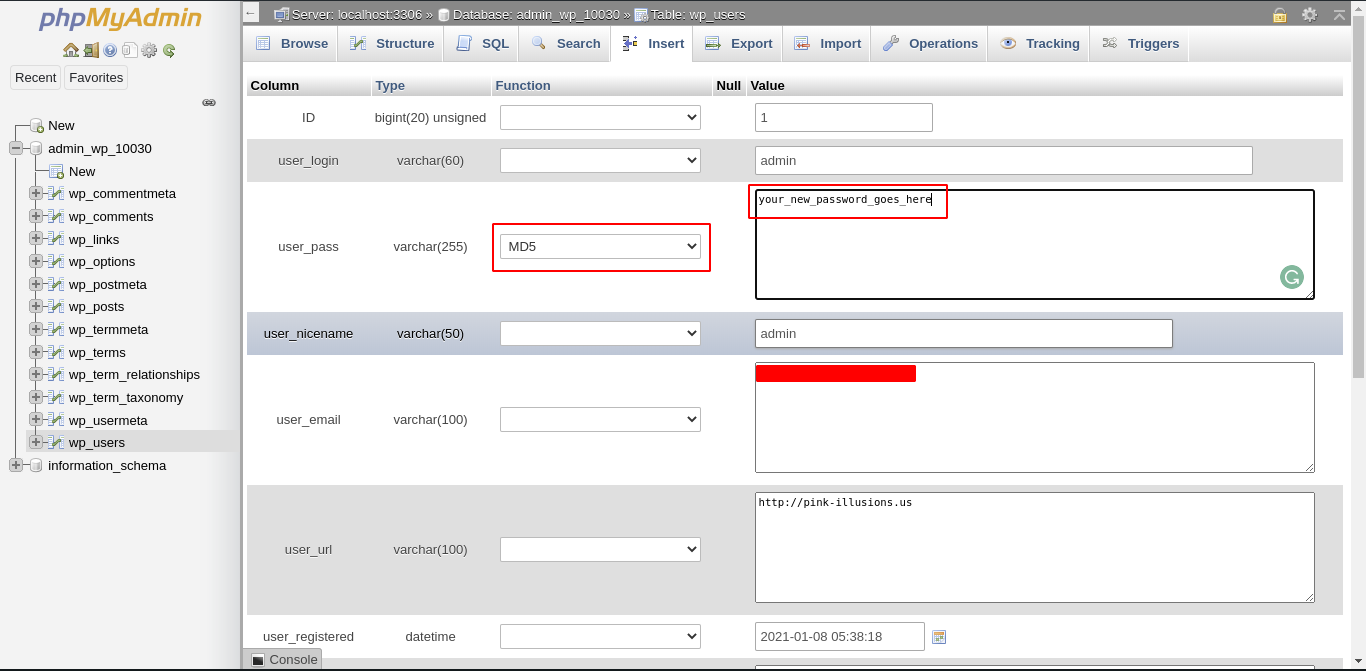1366x671 pixels.
Task: Open navigation panel settings gear icon
Action: pos(149,50)
